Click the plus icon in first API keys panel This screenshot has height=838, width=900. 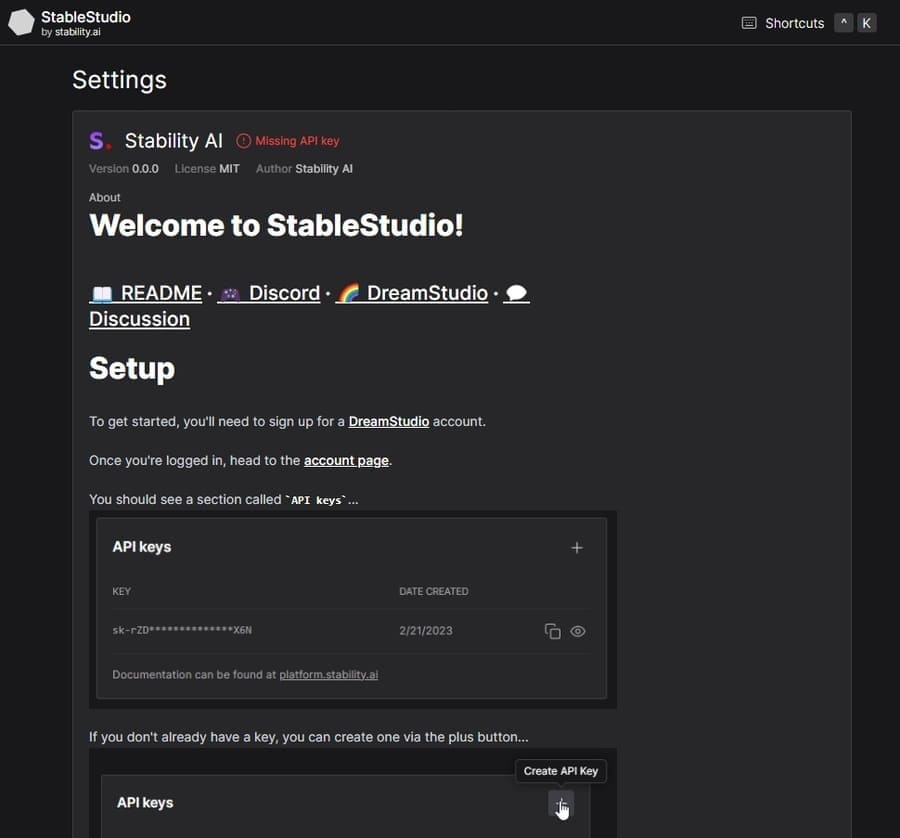pyautogui.click(x=577, y=548)
